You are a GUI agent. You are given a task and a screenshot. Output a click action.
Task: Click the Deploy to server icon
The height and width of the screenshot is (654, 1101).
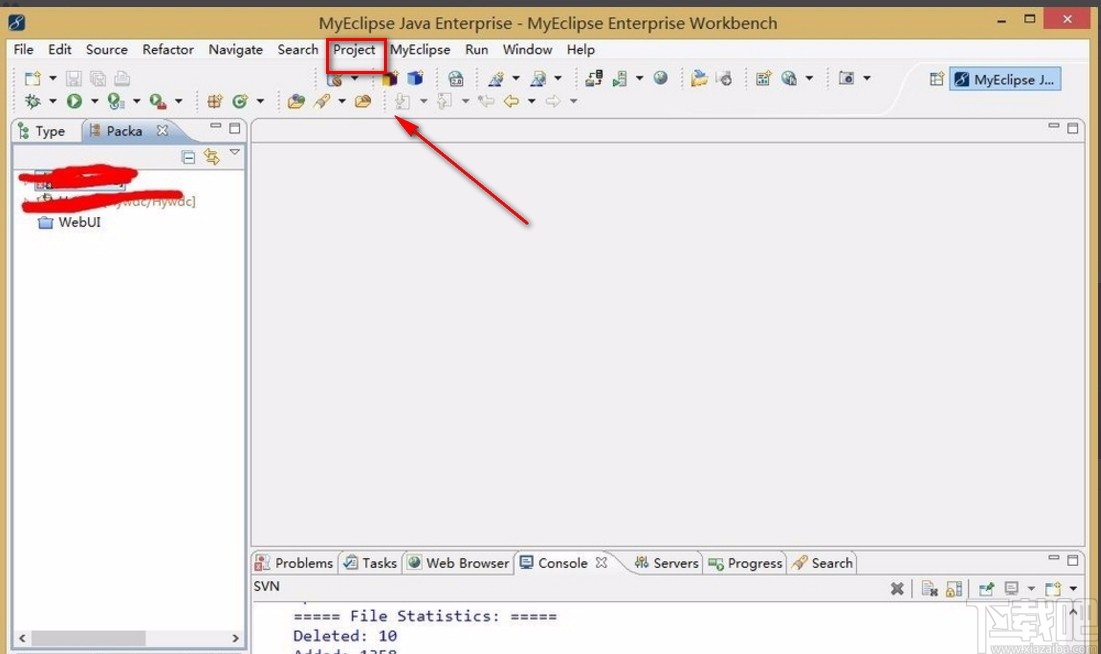coord(594,78)
